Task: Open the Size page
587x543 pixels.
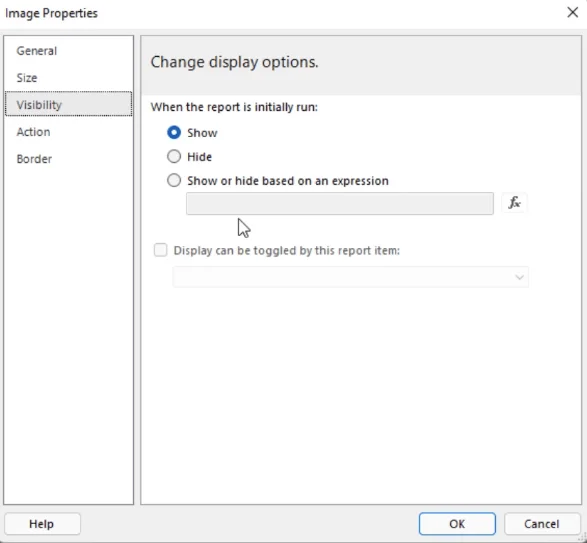Action: click(x=27, y=78)
